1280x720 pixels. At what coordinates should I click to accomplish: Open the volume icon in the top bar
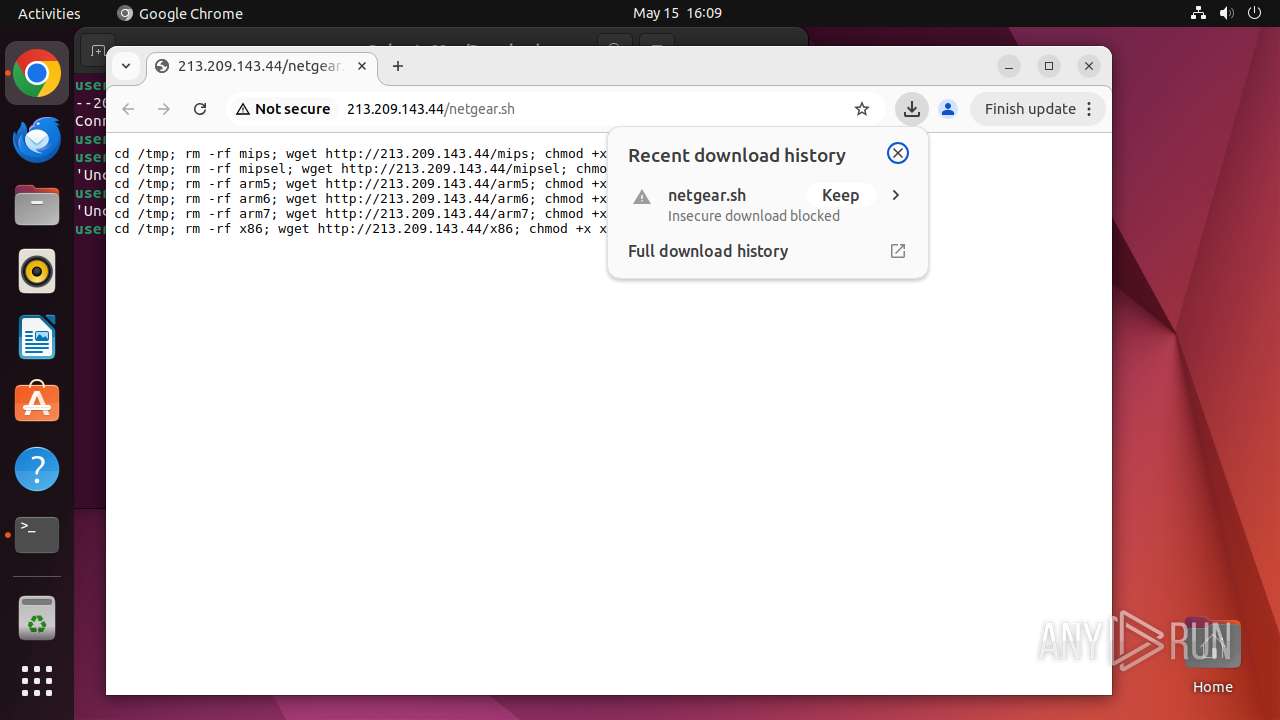(x=1227, y=13)
